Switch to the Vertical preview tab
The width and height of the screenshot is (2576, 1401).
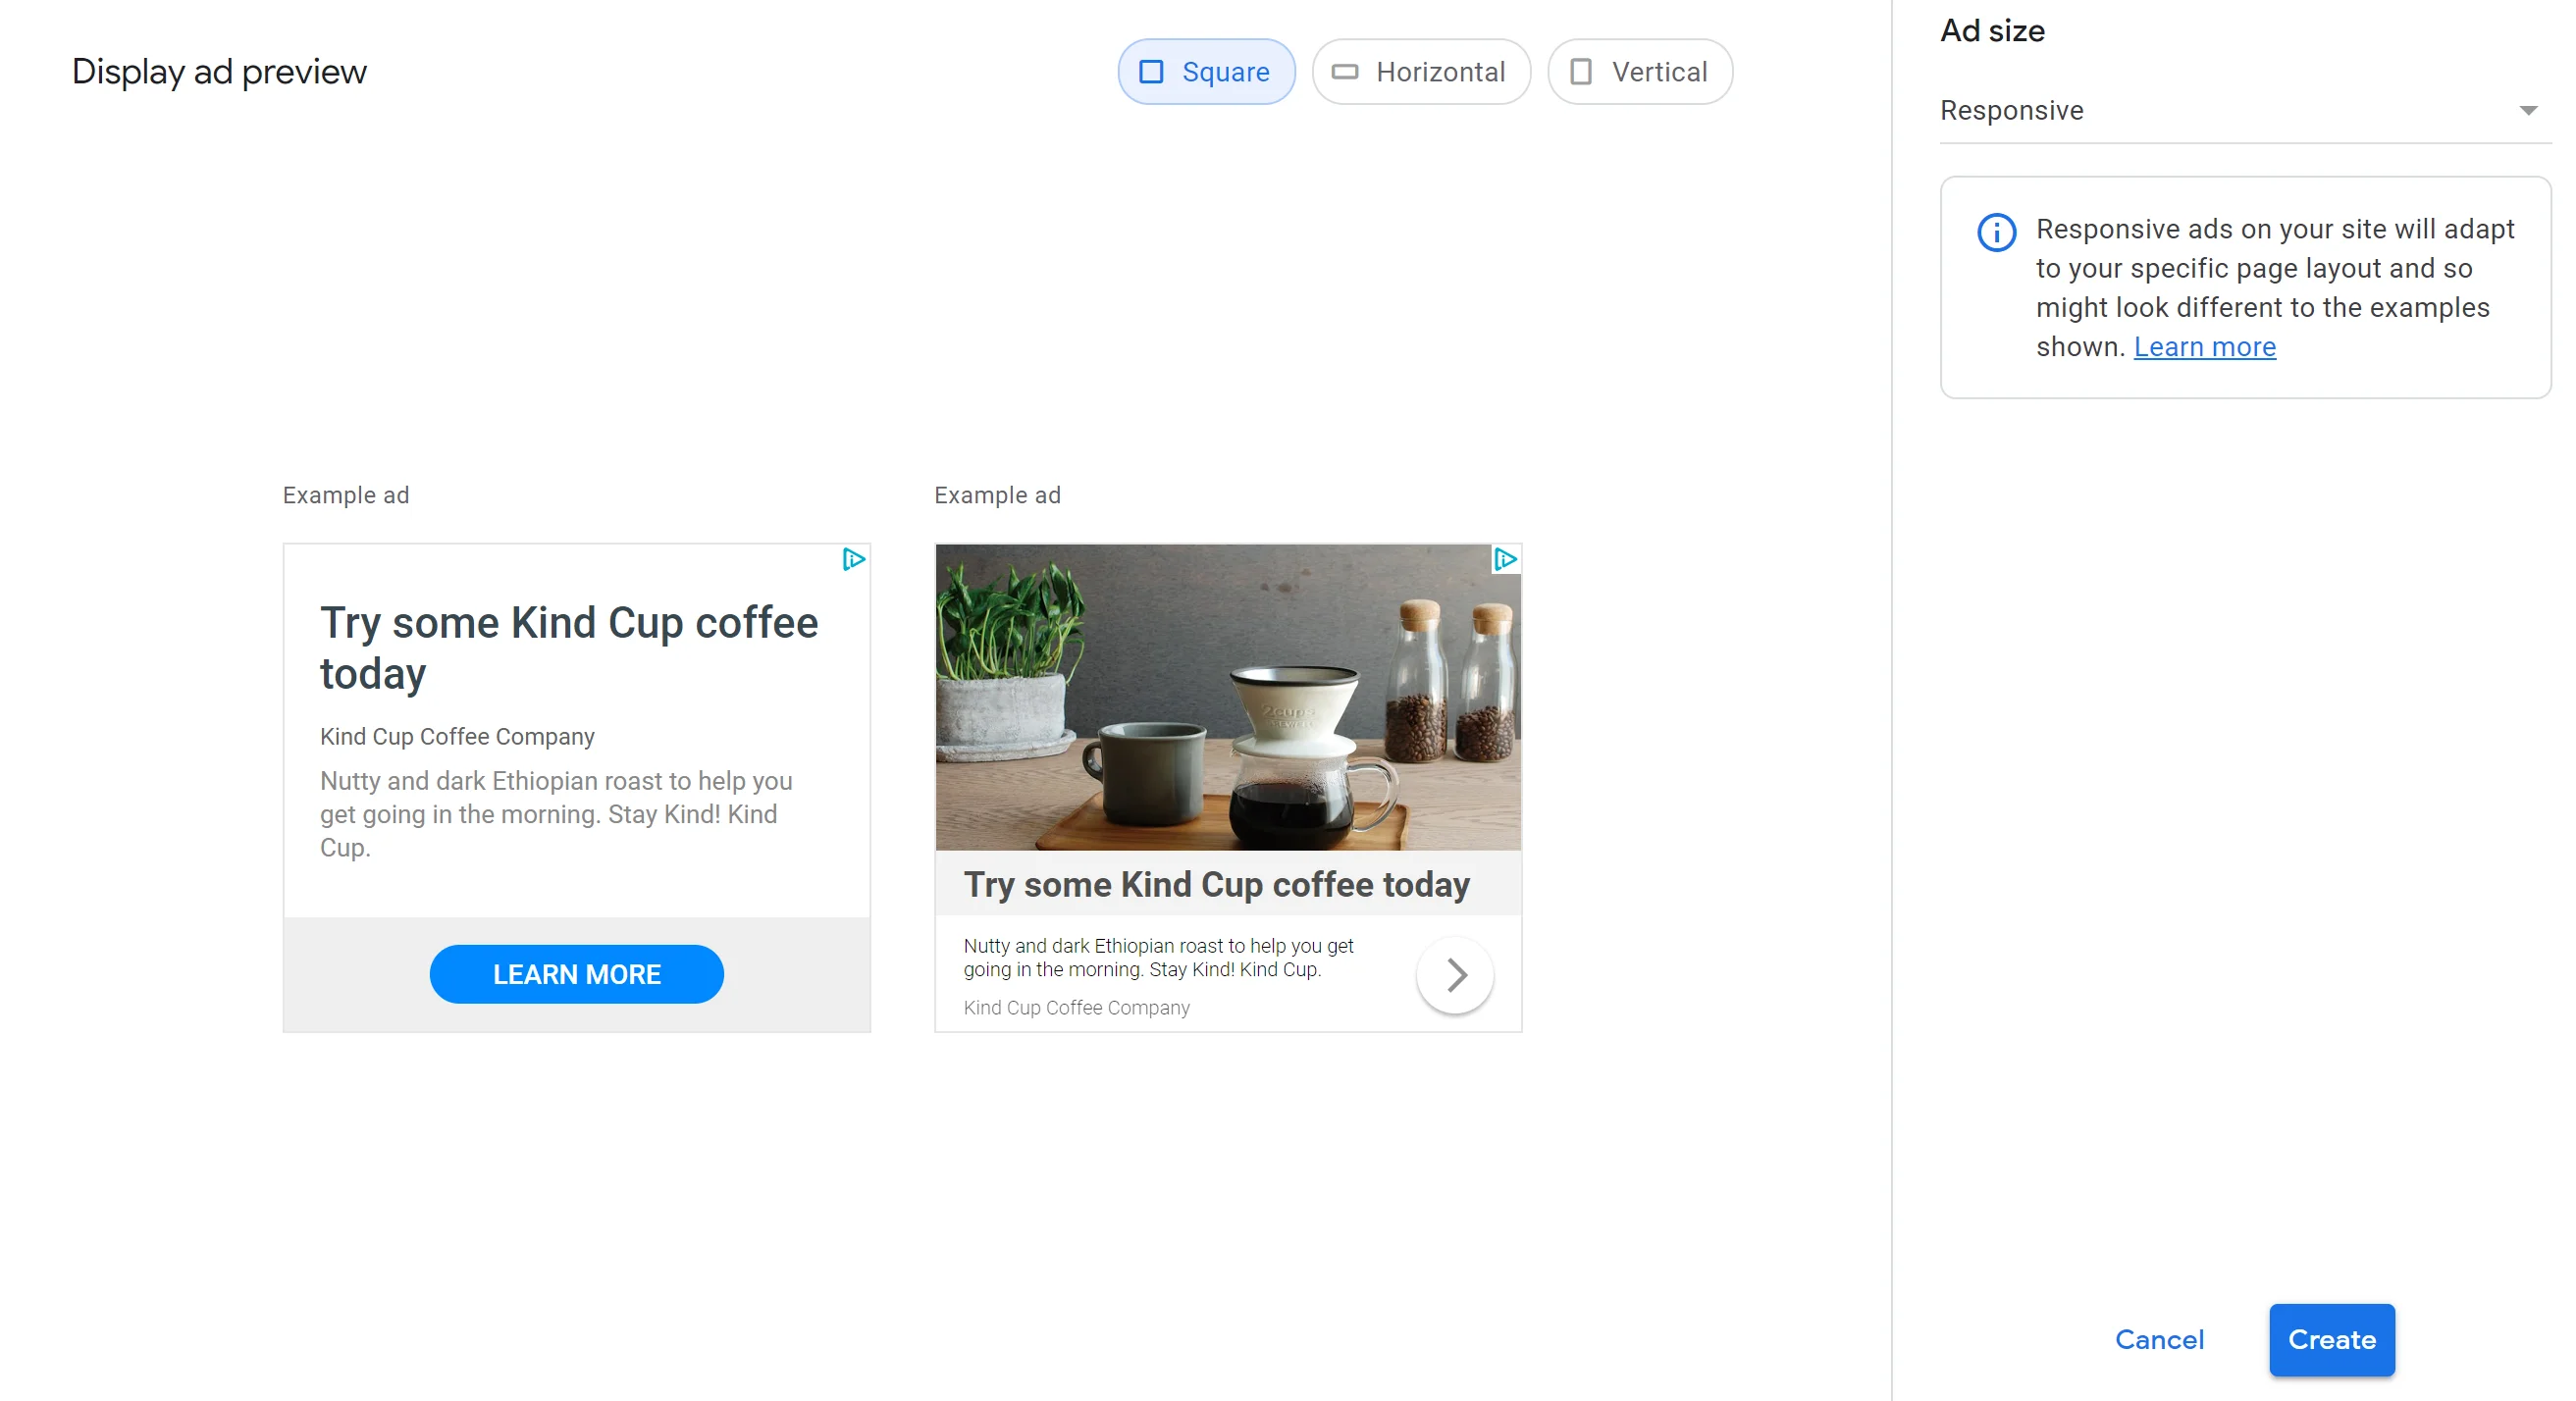click(1639, 72)
